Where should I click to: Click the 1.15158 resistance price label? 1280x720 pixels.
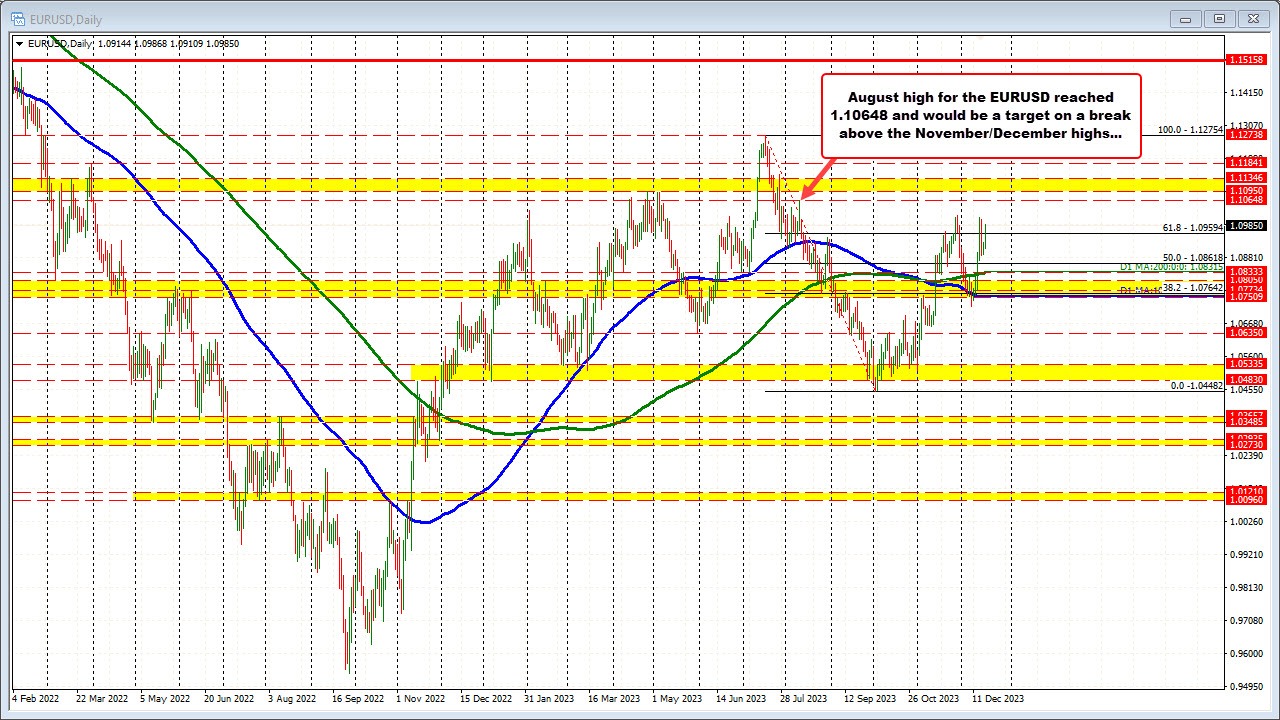click(x=1244, y=60)
